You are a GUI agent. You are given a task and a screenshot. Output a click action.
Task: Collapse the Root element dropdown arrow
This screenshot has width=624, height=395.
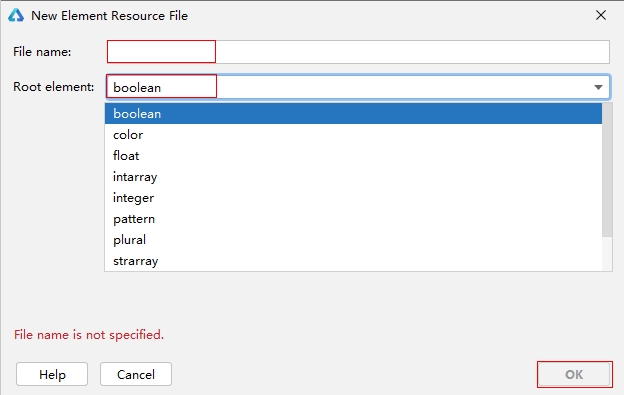coord(598,87)
